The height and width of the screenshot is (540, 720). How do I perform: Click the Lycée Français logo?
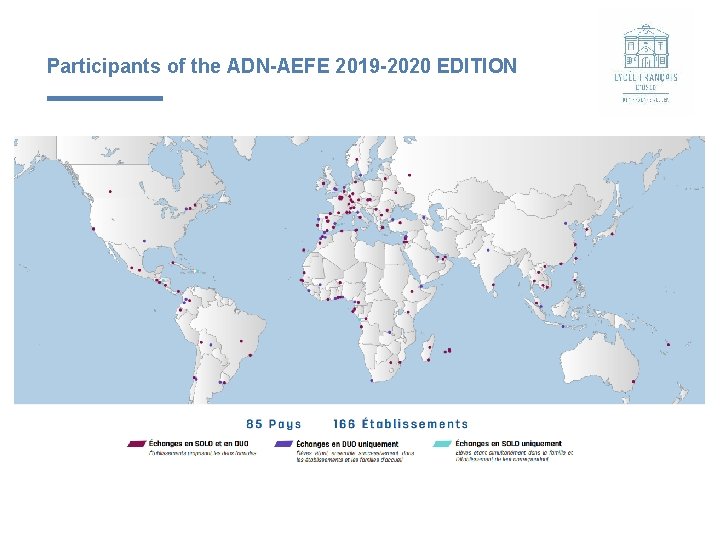point(646,63)
